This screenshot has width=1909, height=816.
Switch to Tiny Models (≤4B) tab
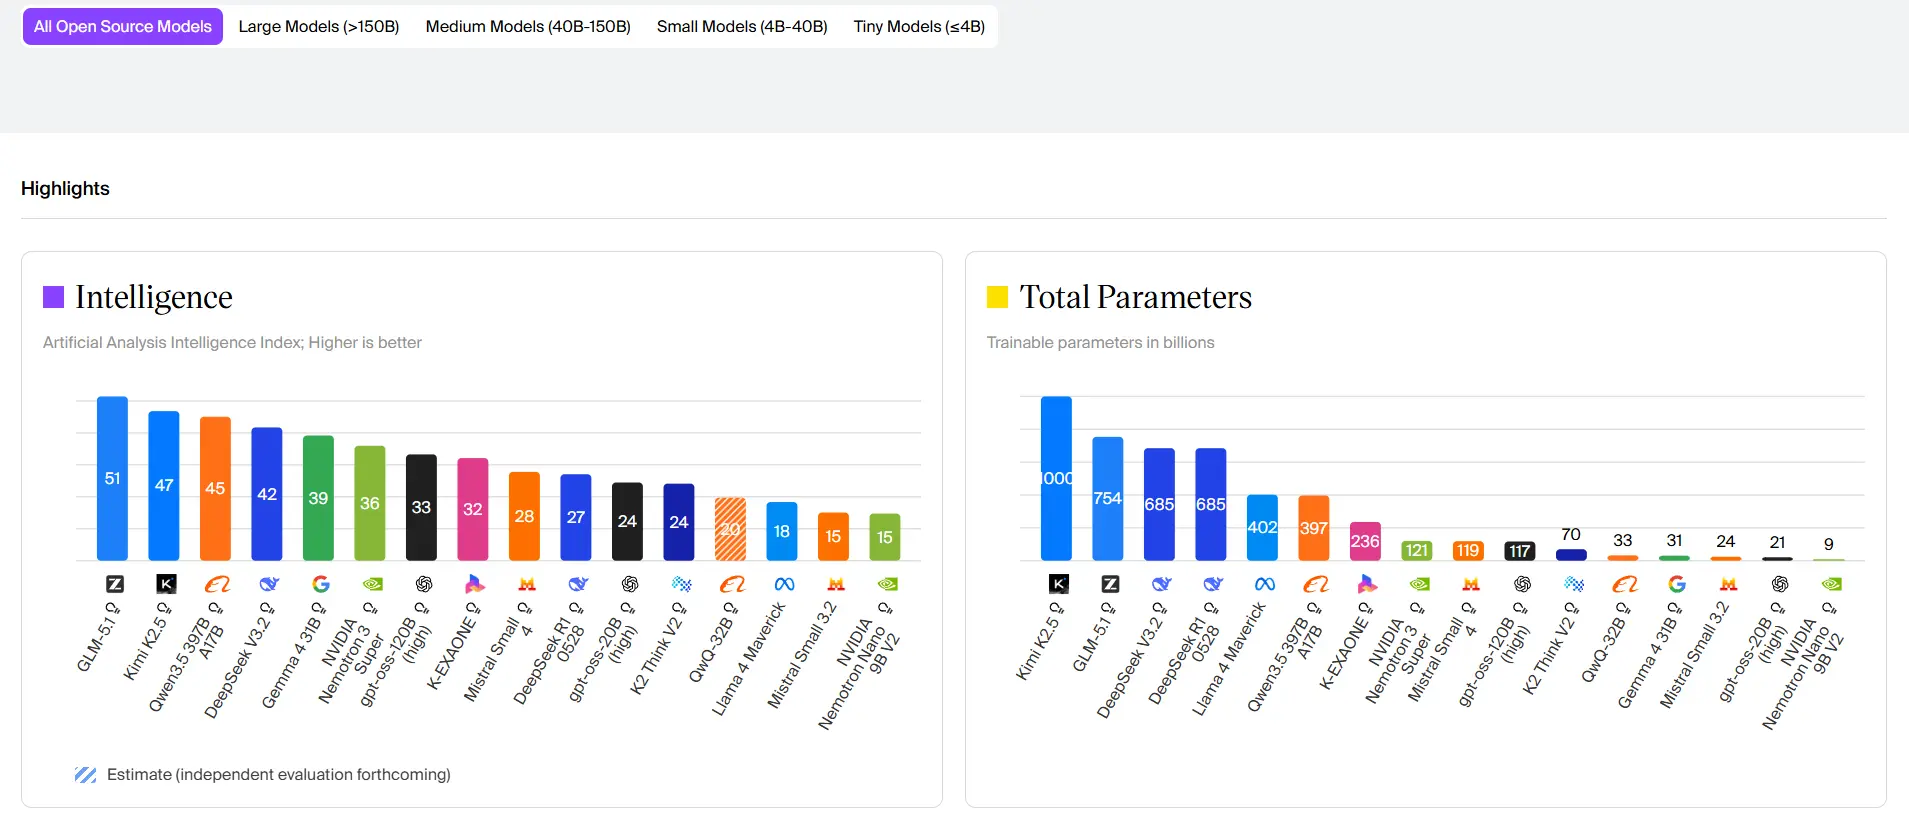919,27
